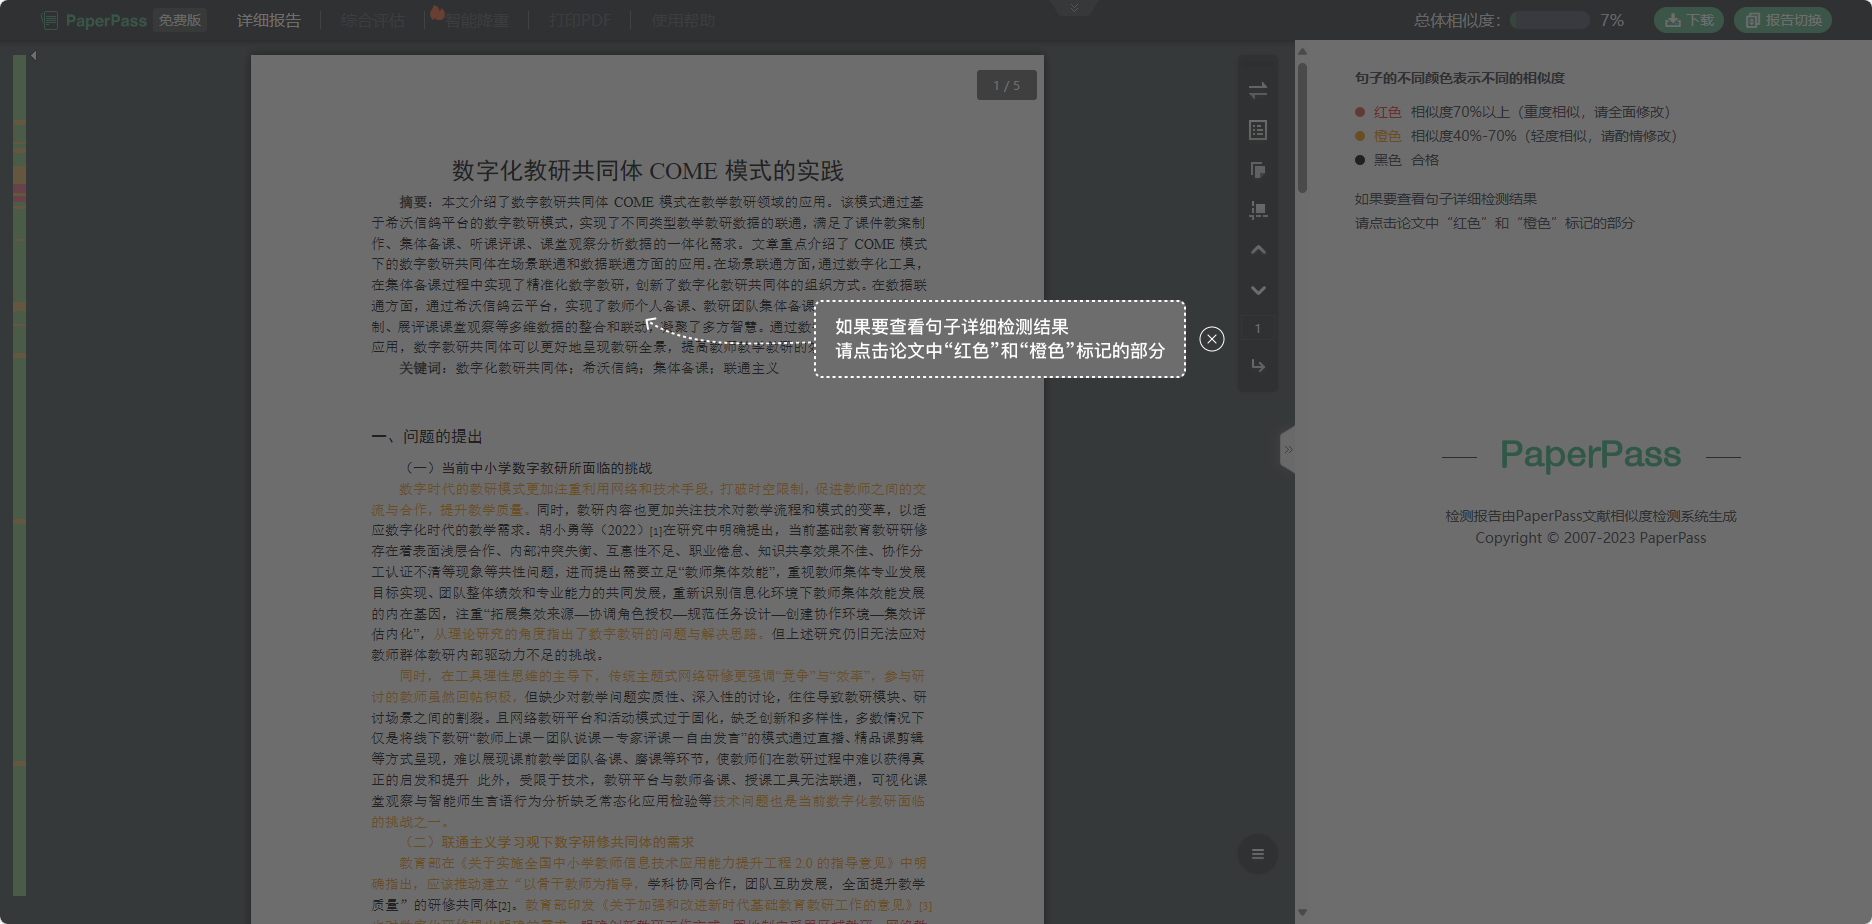Click the Copyright 2007-2023 PaperPass text
This screenshot has height=924, width=1872.
[x=1591, y=538]
